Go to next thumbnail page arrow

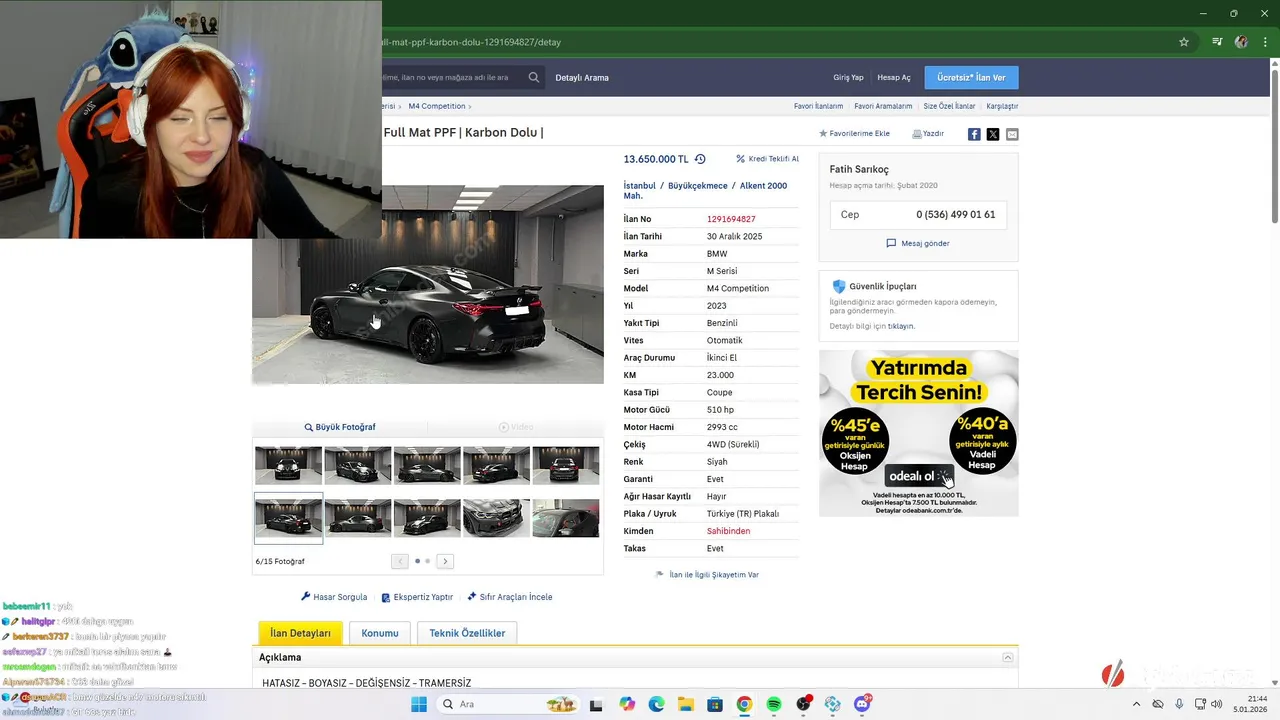pos(445,561)
